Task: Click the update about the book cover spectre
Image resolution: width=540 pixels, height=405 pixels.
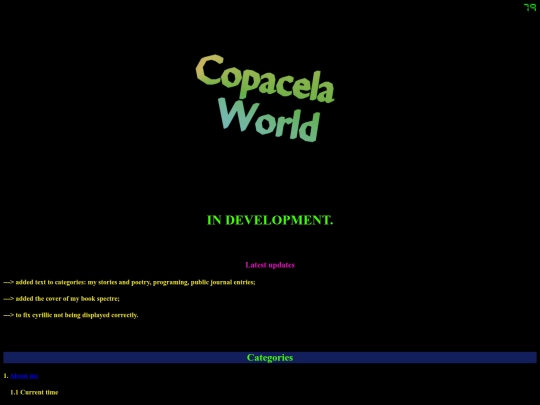Action: tap(62, 299)
